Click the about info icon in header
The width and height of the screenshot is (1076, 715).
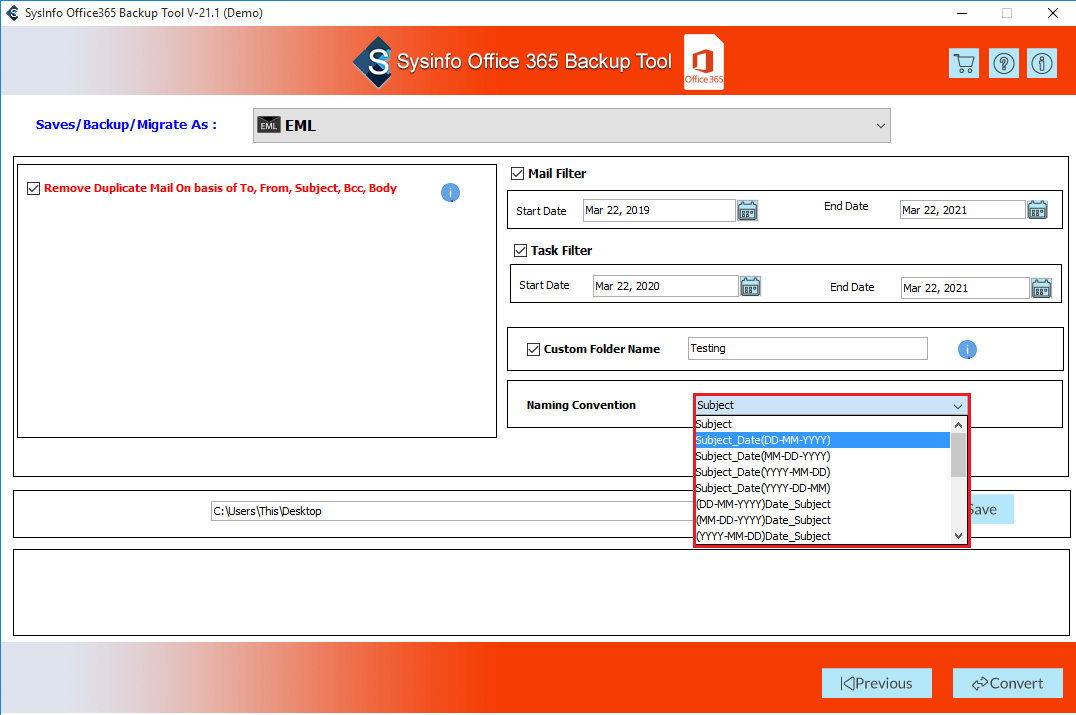(1042, 63)
